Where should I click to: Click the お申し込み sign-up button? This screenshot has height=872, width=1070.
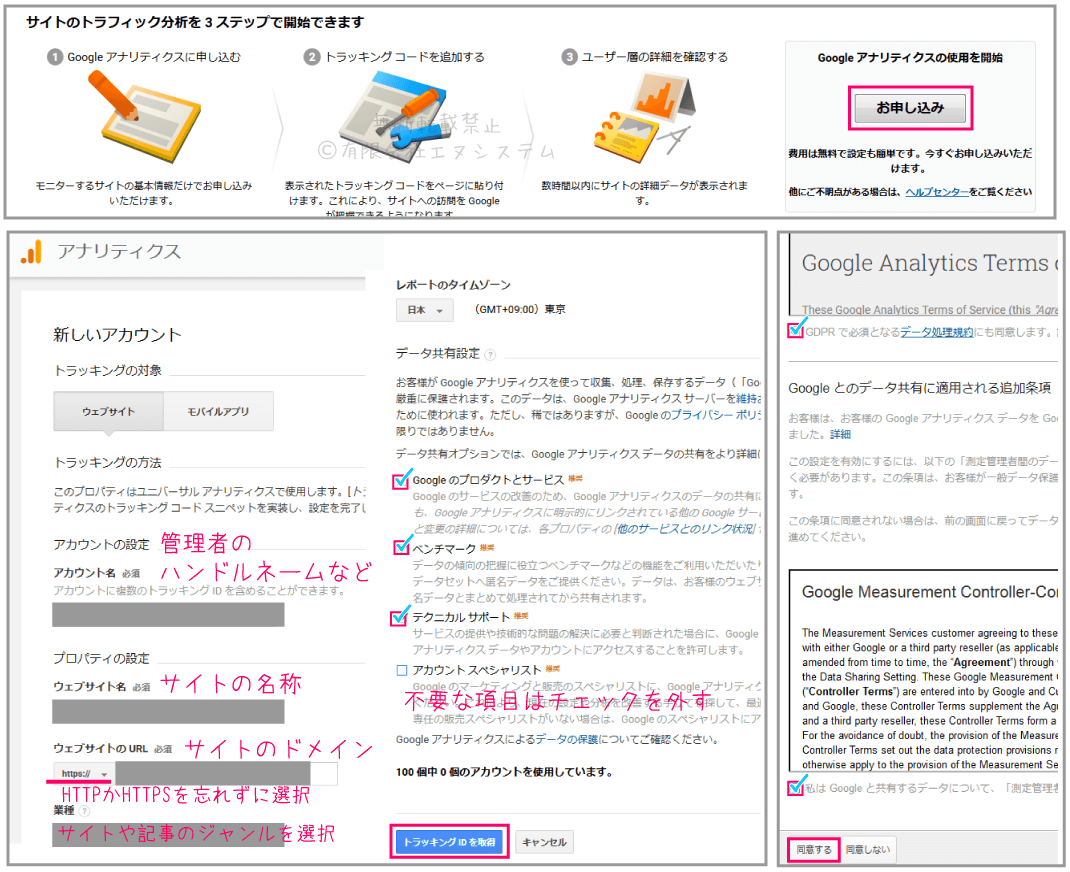[910, 108]
